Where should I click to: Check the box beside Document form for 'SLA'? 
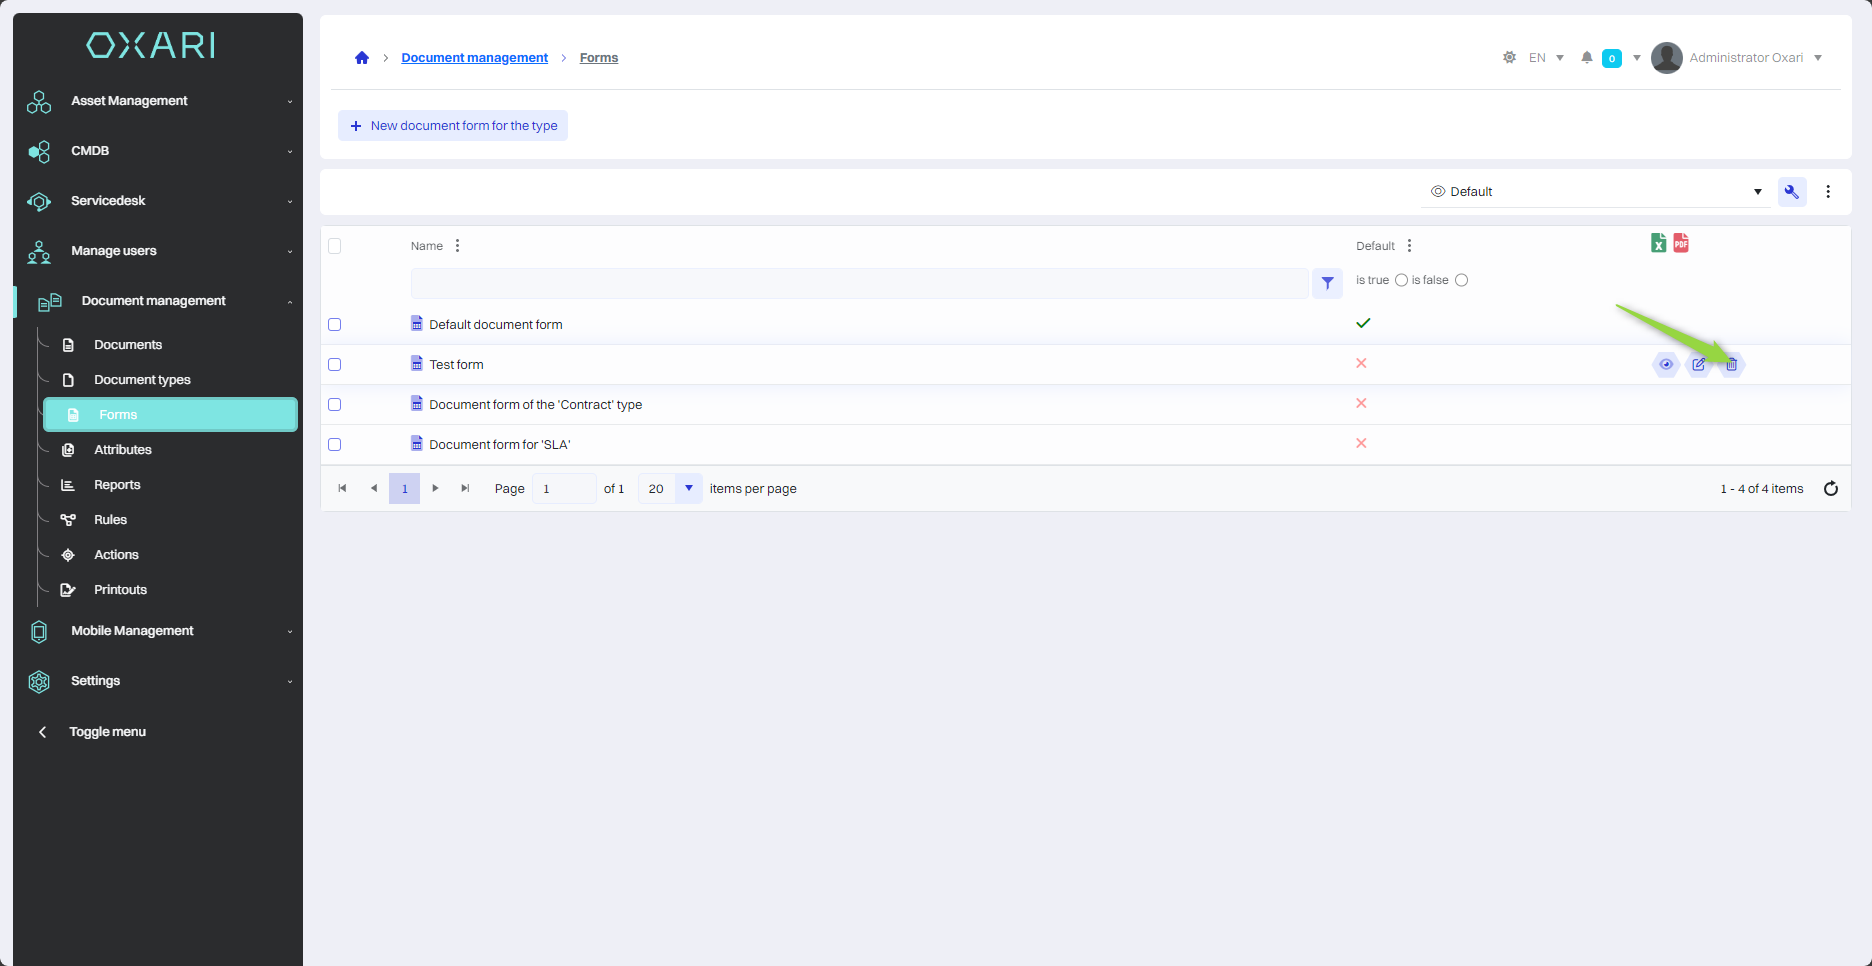(335, 445)
